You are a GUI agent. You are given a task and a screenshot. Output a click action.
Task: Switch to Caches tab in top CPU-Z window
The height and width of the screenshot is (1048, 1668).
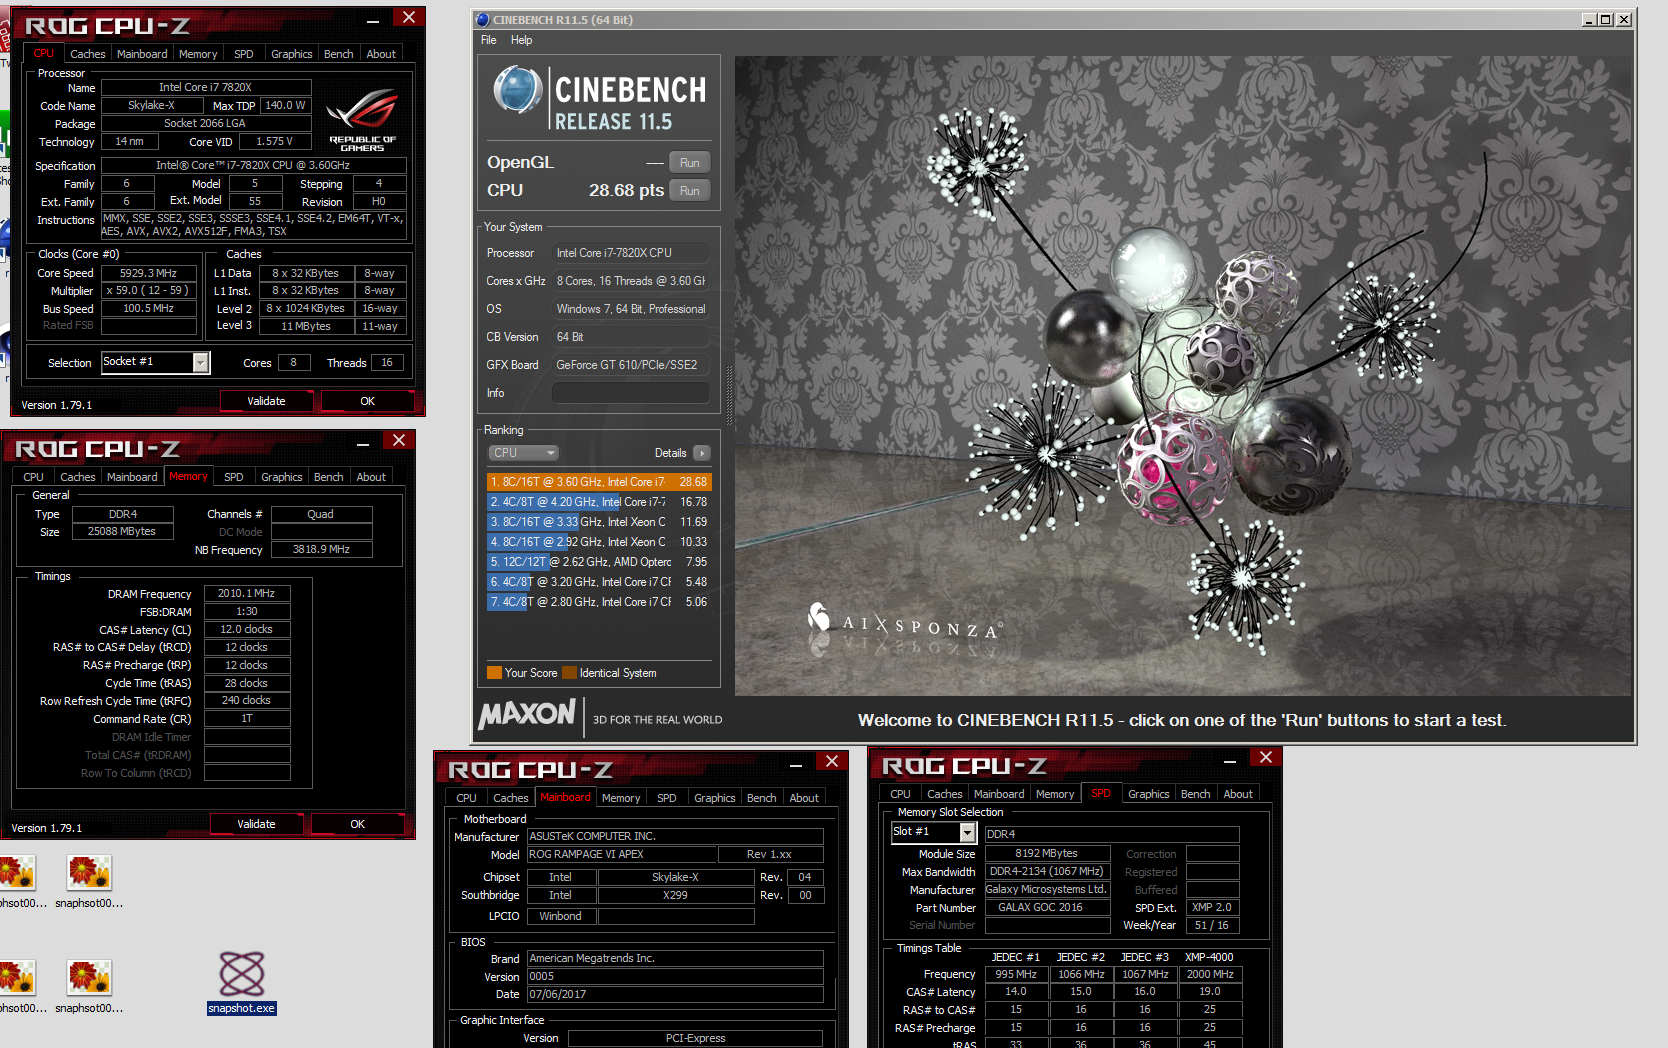[87, 54]
